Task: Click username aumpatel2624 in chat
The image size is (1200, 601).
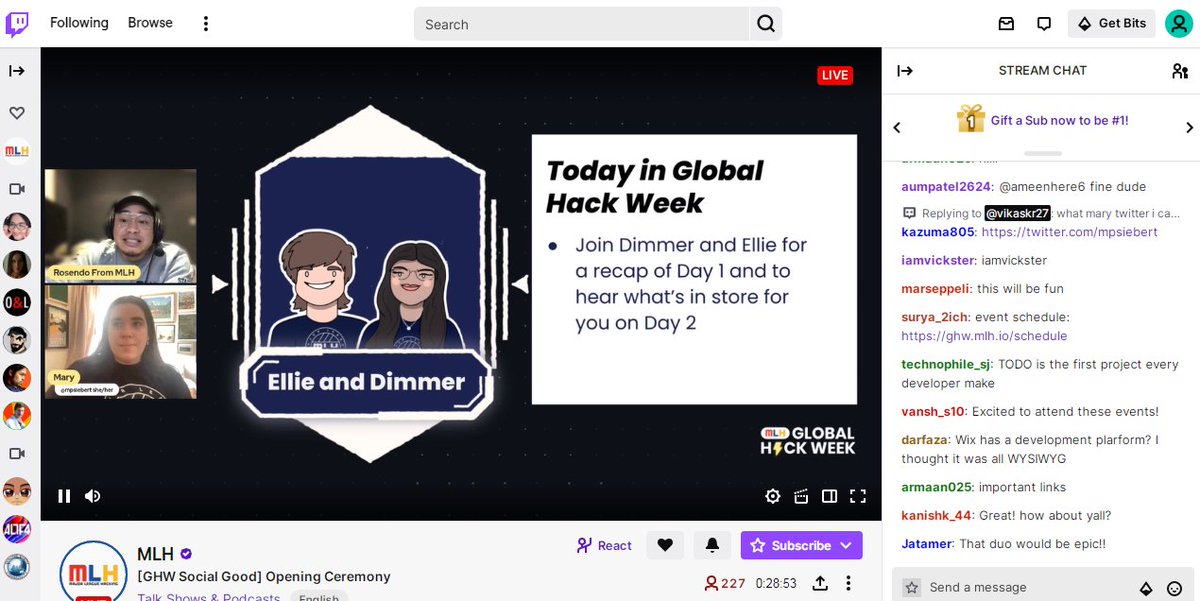Action: coord(946,187)
